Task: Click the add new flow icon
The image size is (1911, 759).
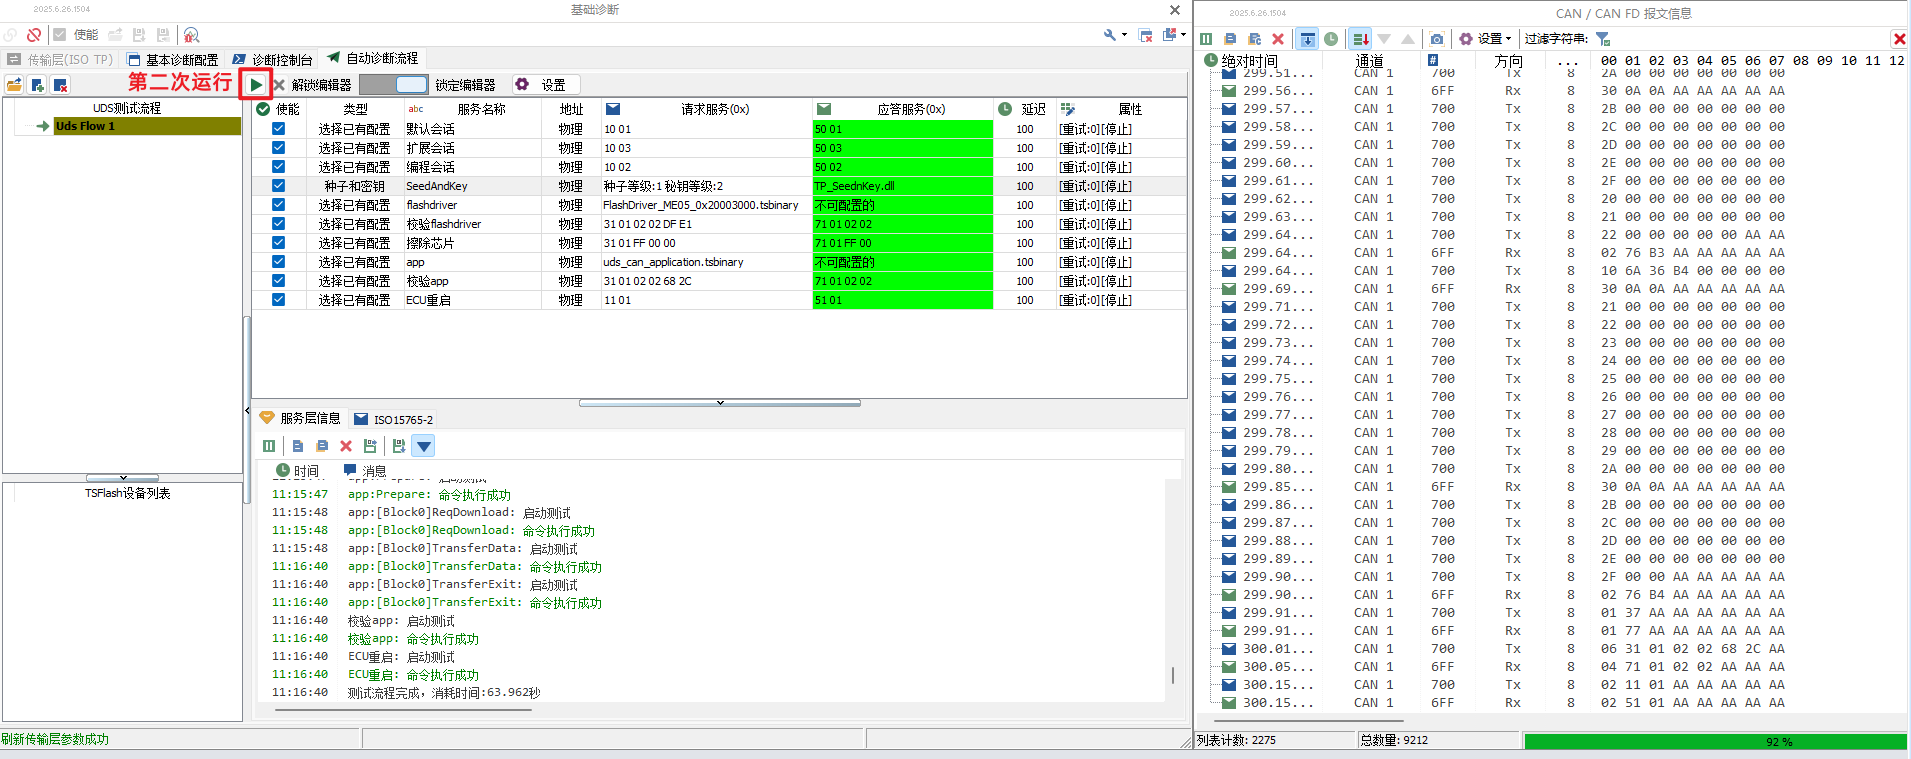Action: click(x=37, y=85)
